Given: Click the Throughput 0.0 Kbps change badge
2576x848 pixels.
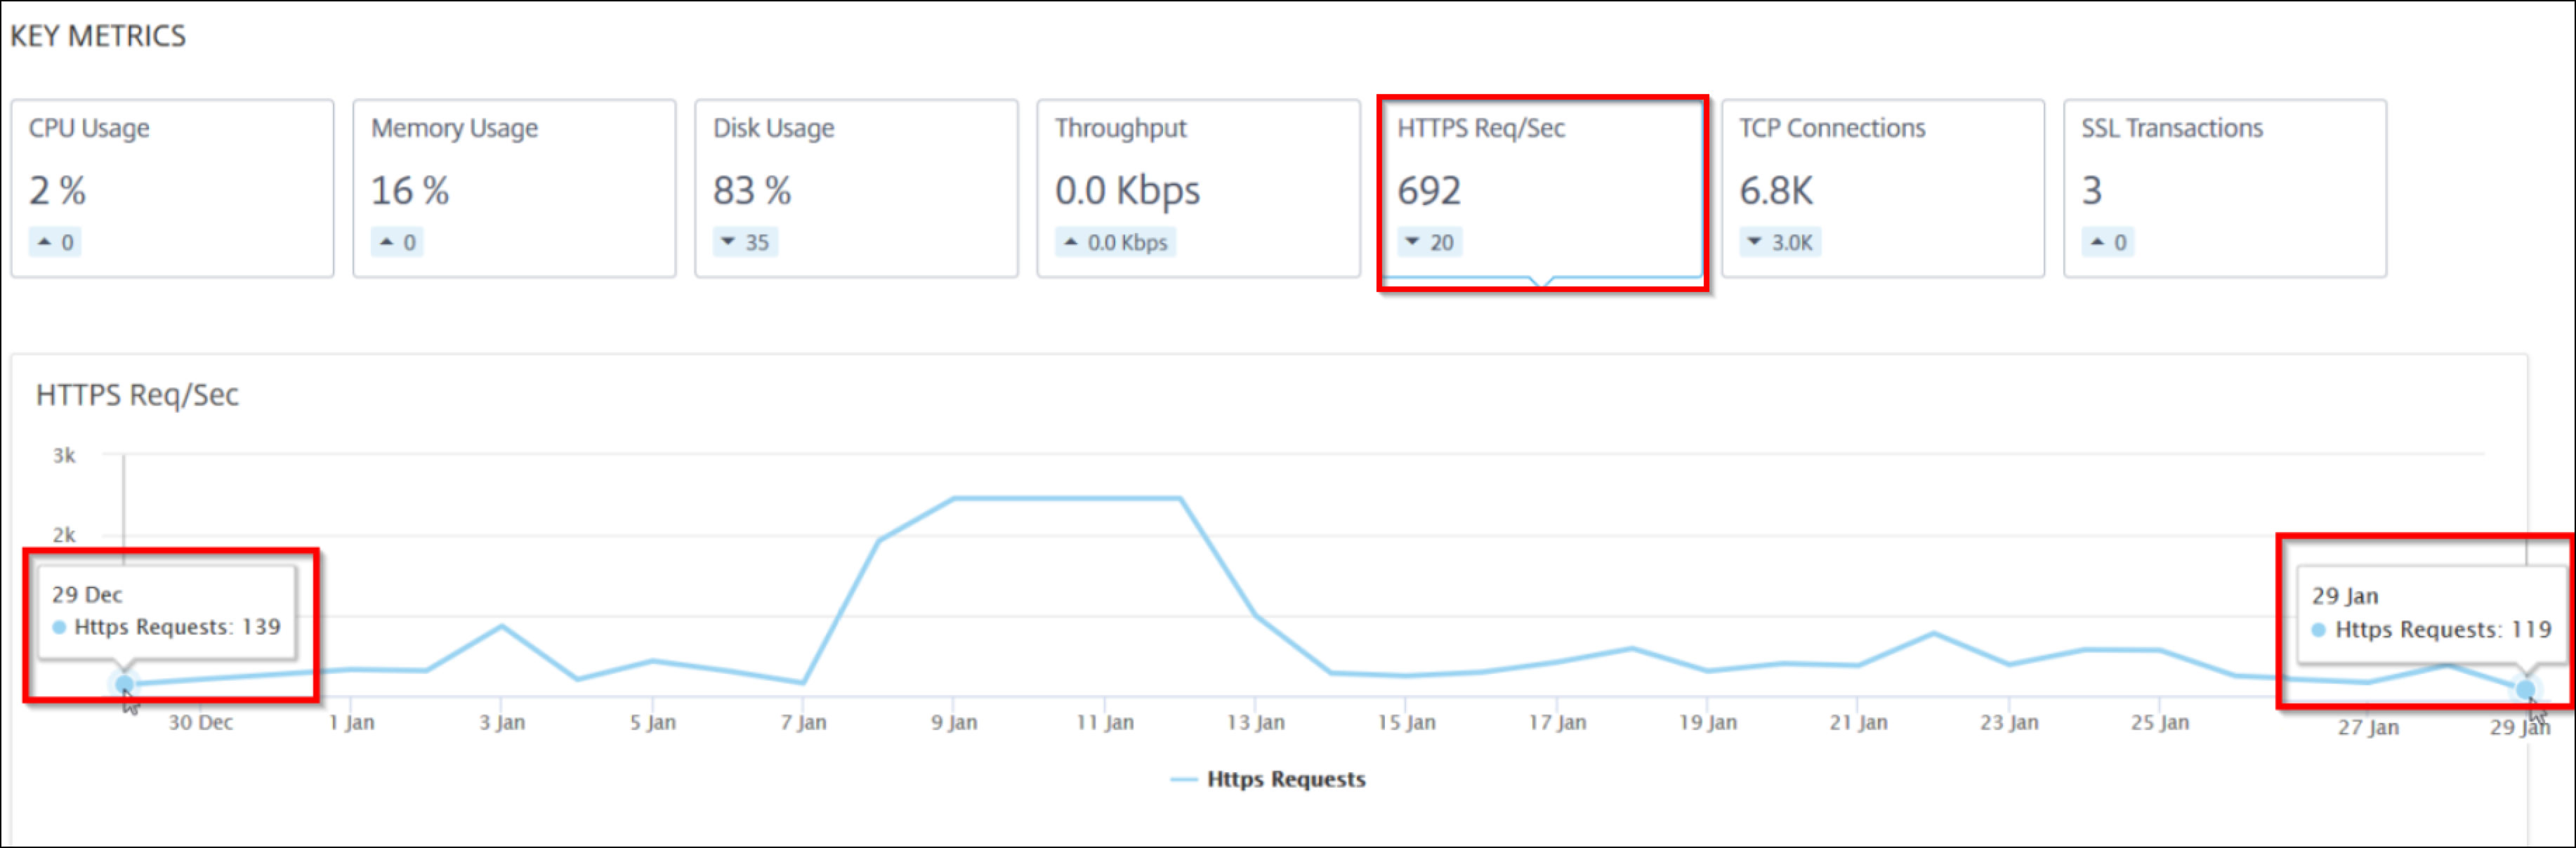Looking at the screenshot, I should click(x=1115, y=242).
